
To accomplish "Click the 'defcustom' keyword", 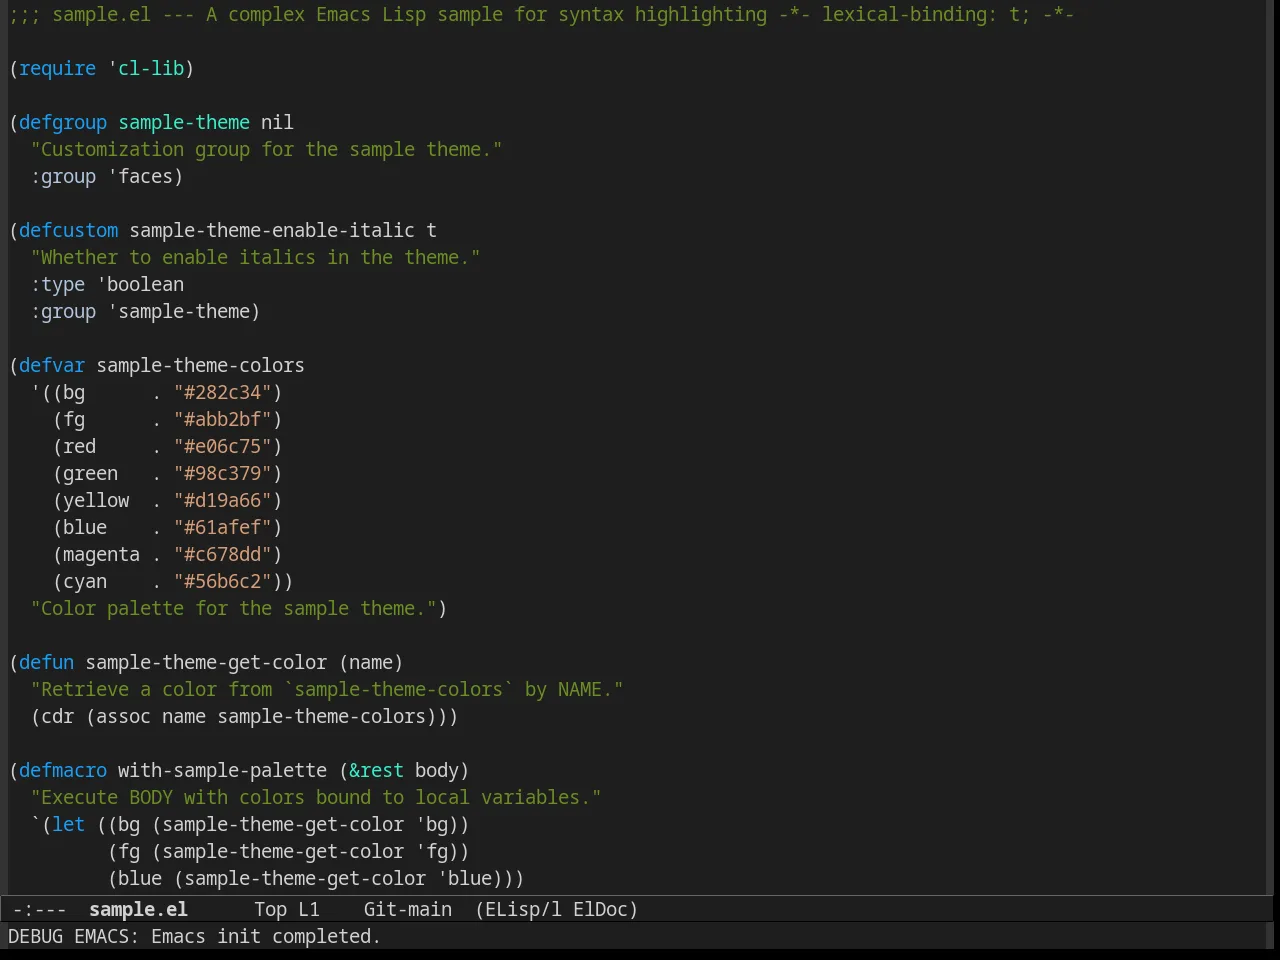I will (x=68, y=230).
